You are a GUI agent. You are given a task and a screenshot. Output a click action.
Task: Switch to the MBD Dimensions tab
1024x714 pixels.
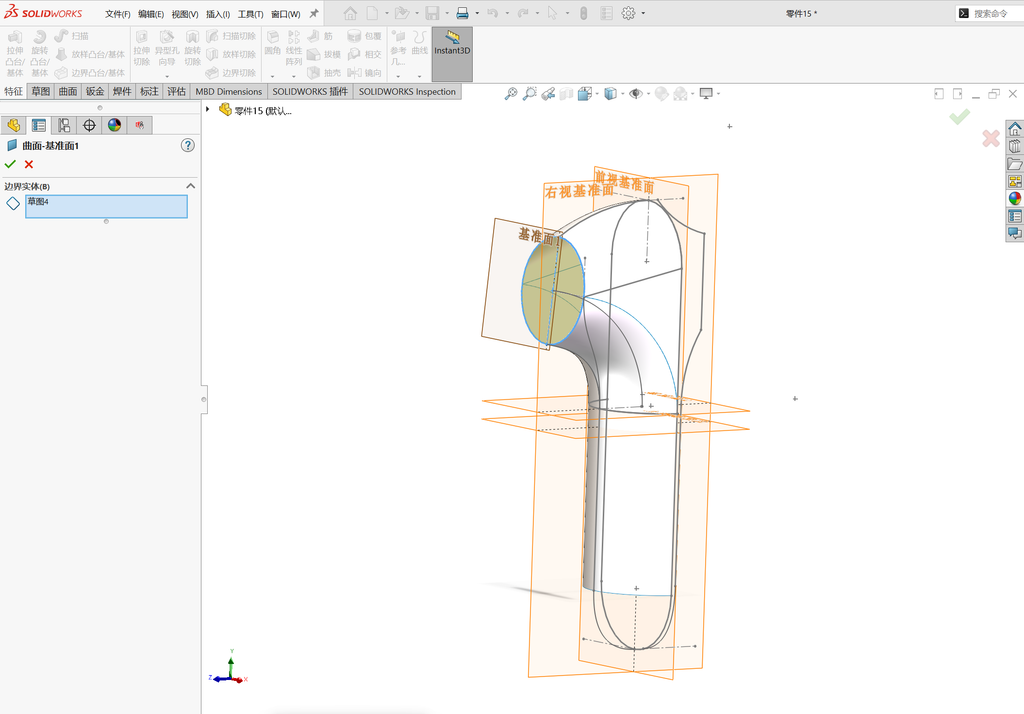pos(229,91)
